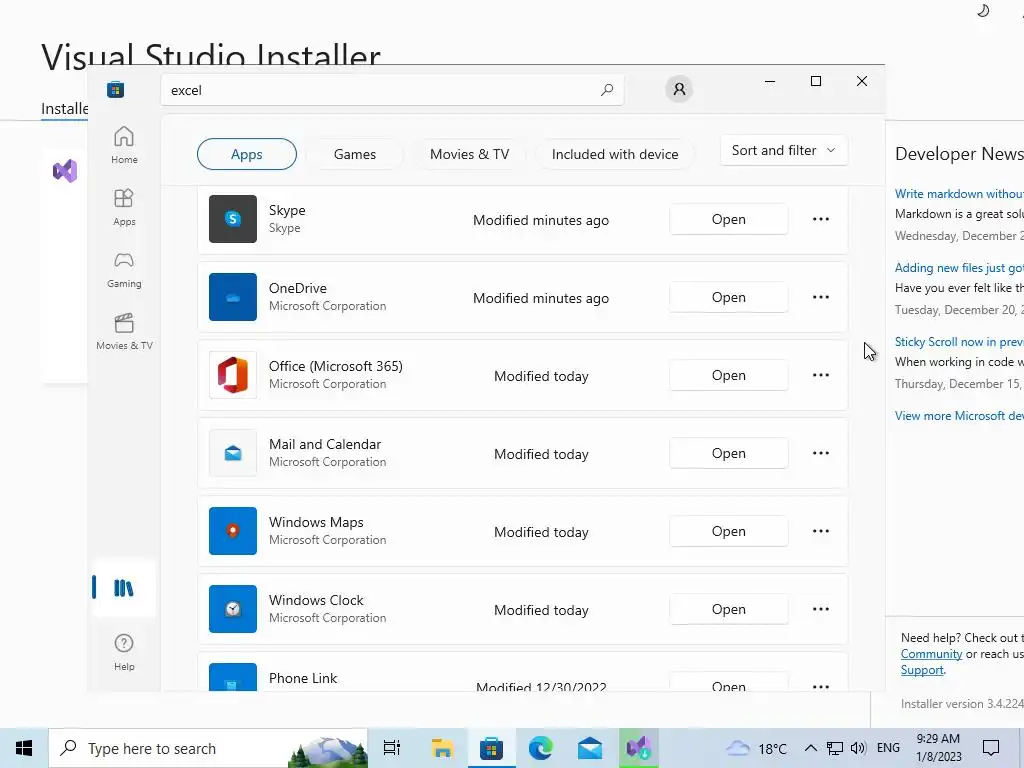Select the Library icon in the sidebar

click(123, 588)
